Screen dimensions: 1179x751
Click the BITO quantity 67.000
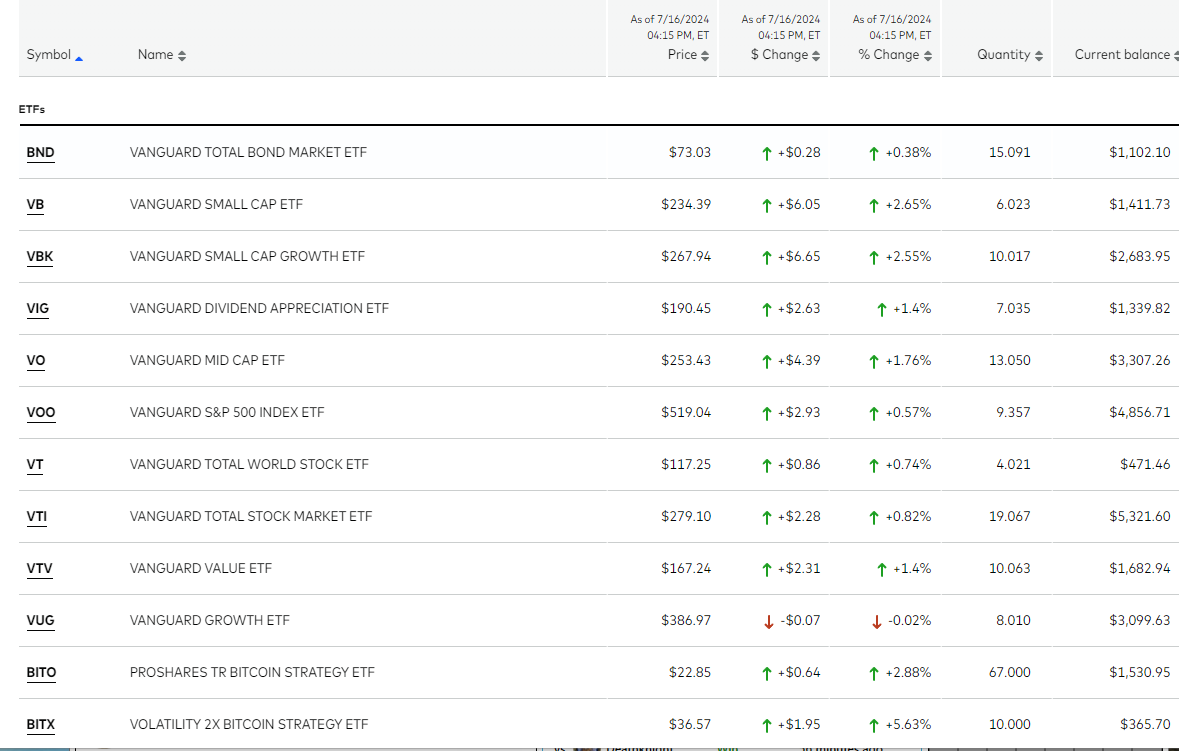pos(1010,672)
